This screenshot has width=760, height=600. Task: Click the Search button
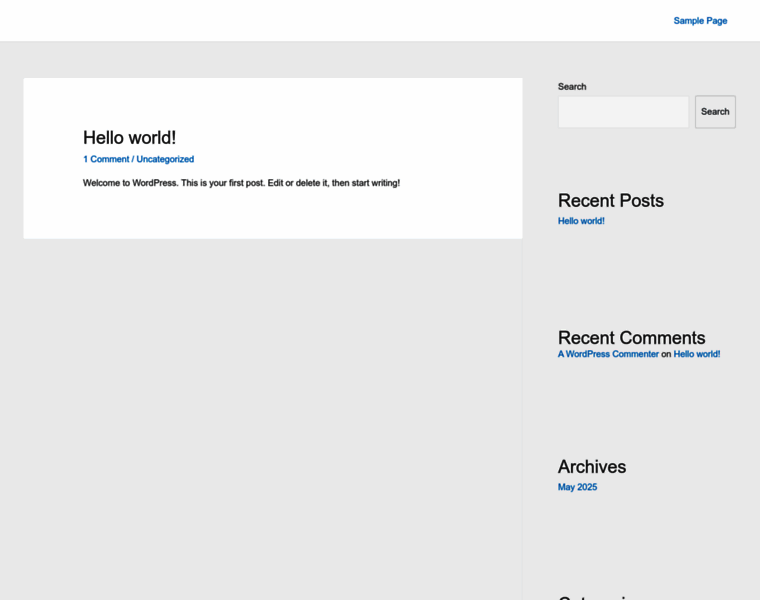point(715,112)
